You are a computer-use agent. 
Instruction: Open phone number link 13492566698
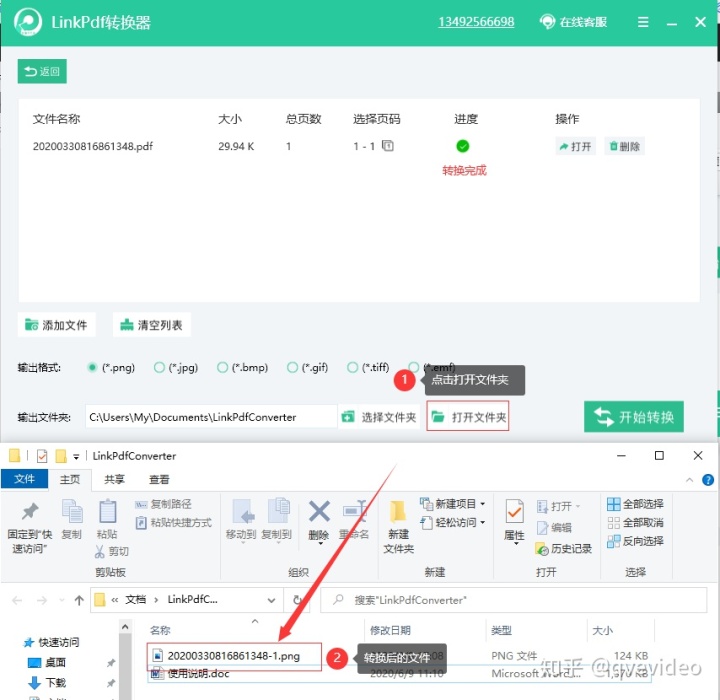(x=476, y=22)
